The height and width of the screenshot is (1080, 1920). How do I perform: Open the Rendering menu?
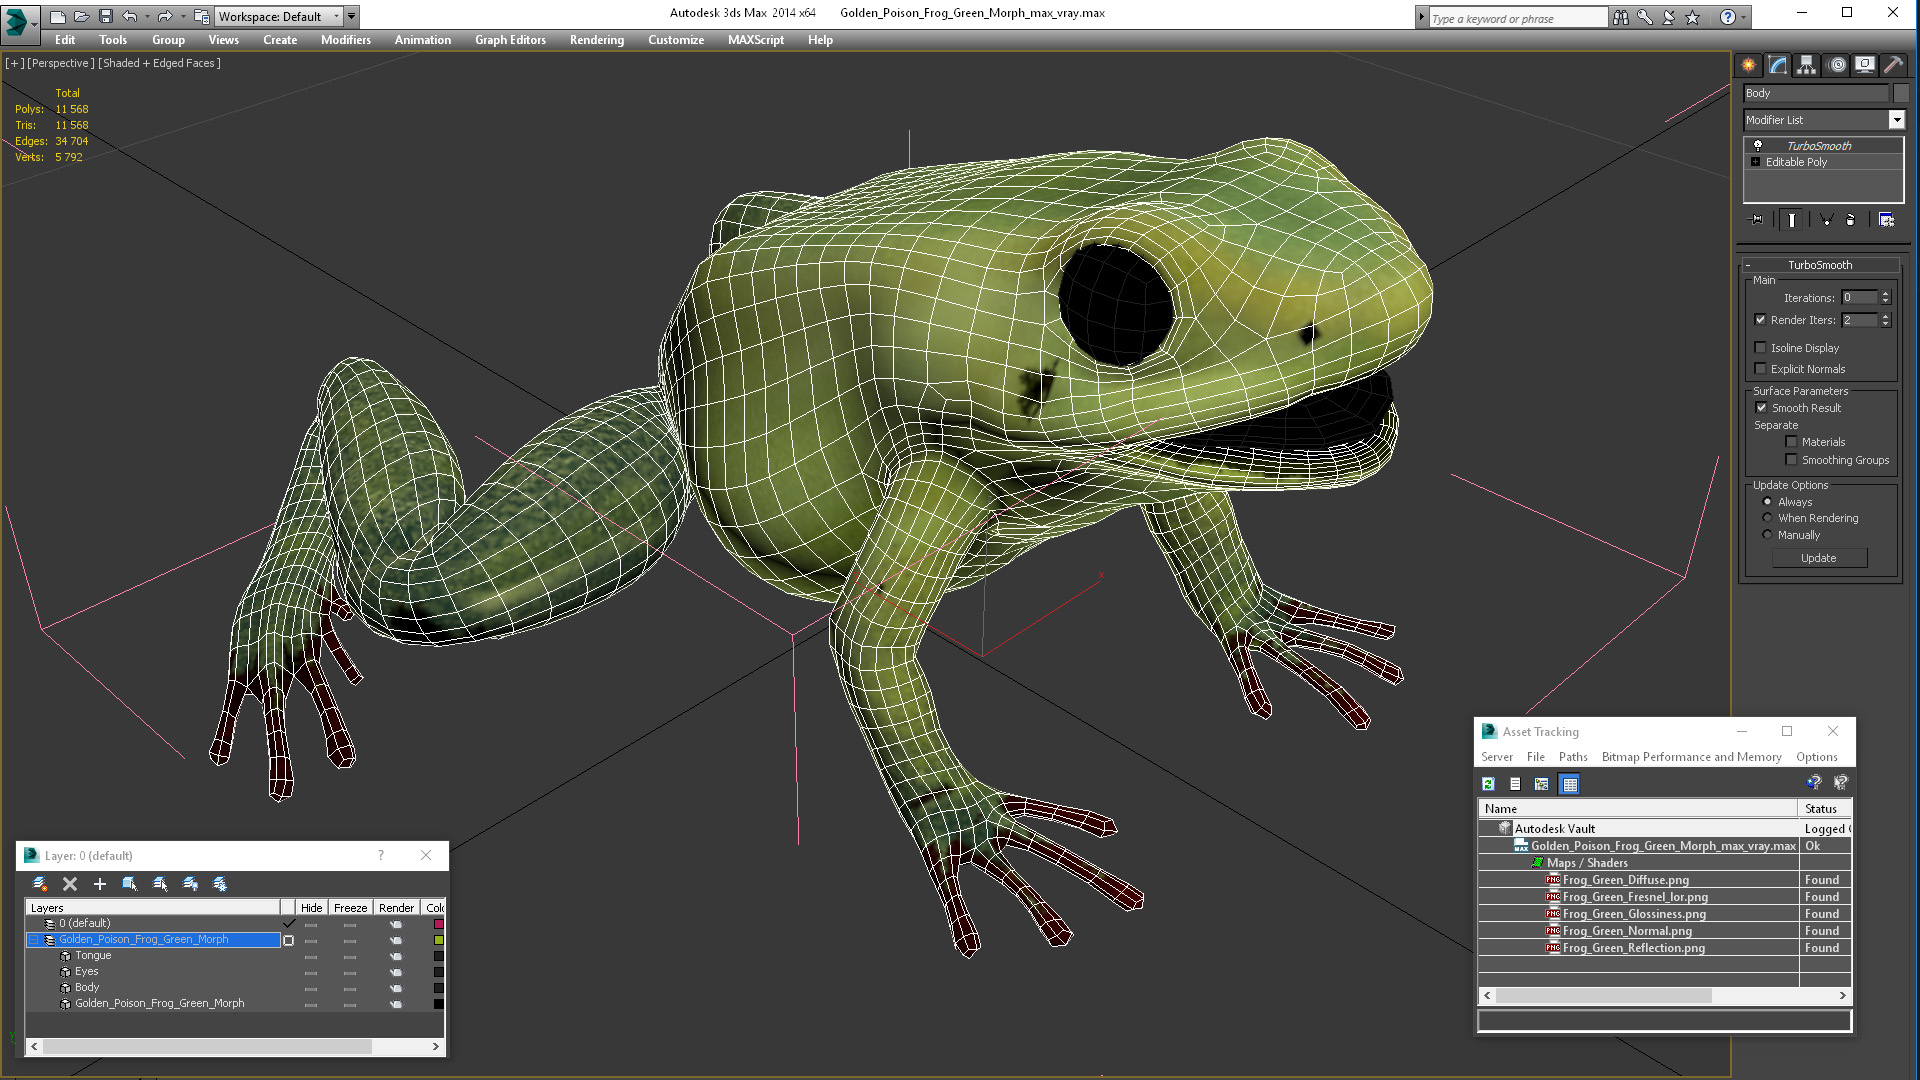click(596, 40)
